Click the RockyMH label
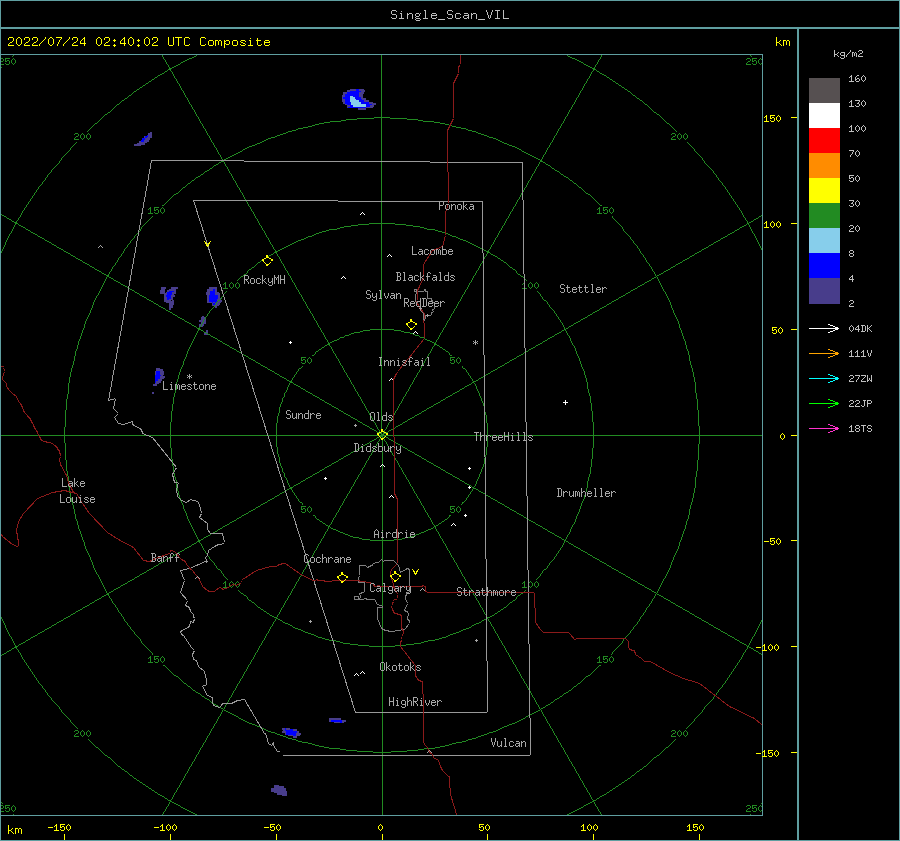 tap(264, 280)
